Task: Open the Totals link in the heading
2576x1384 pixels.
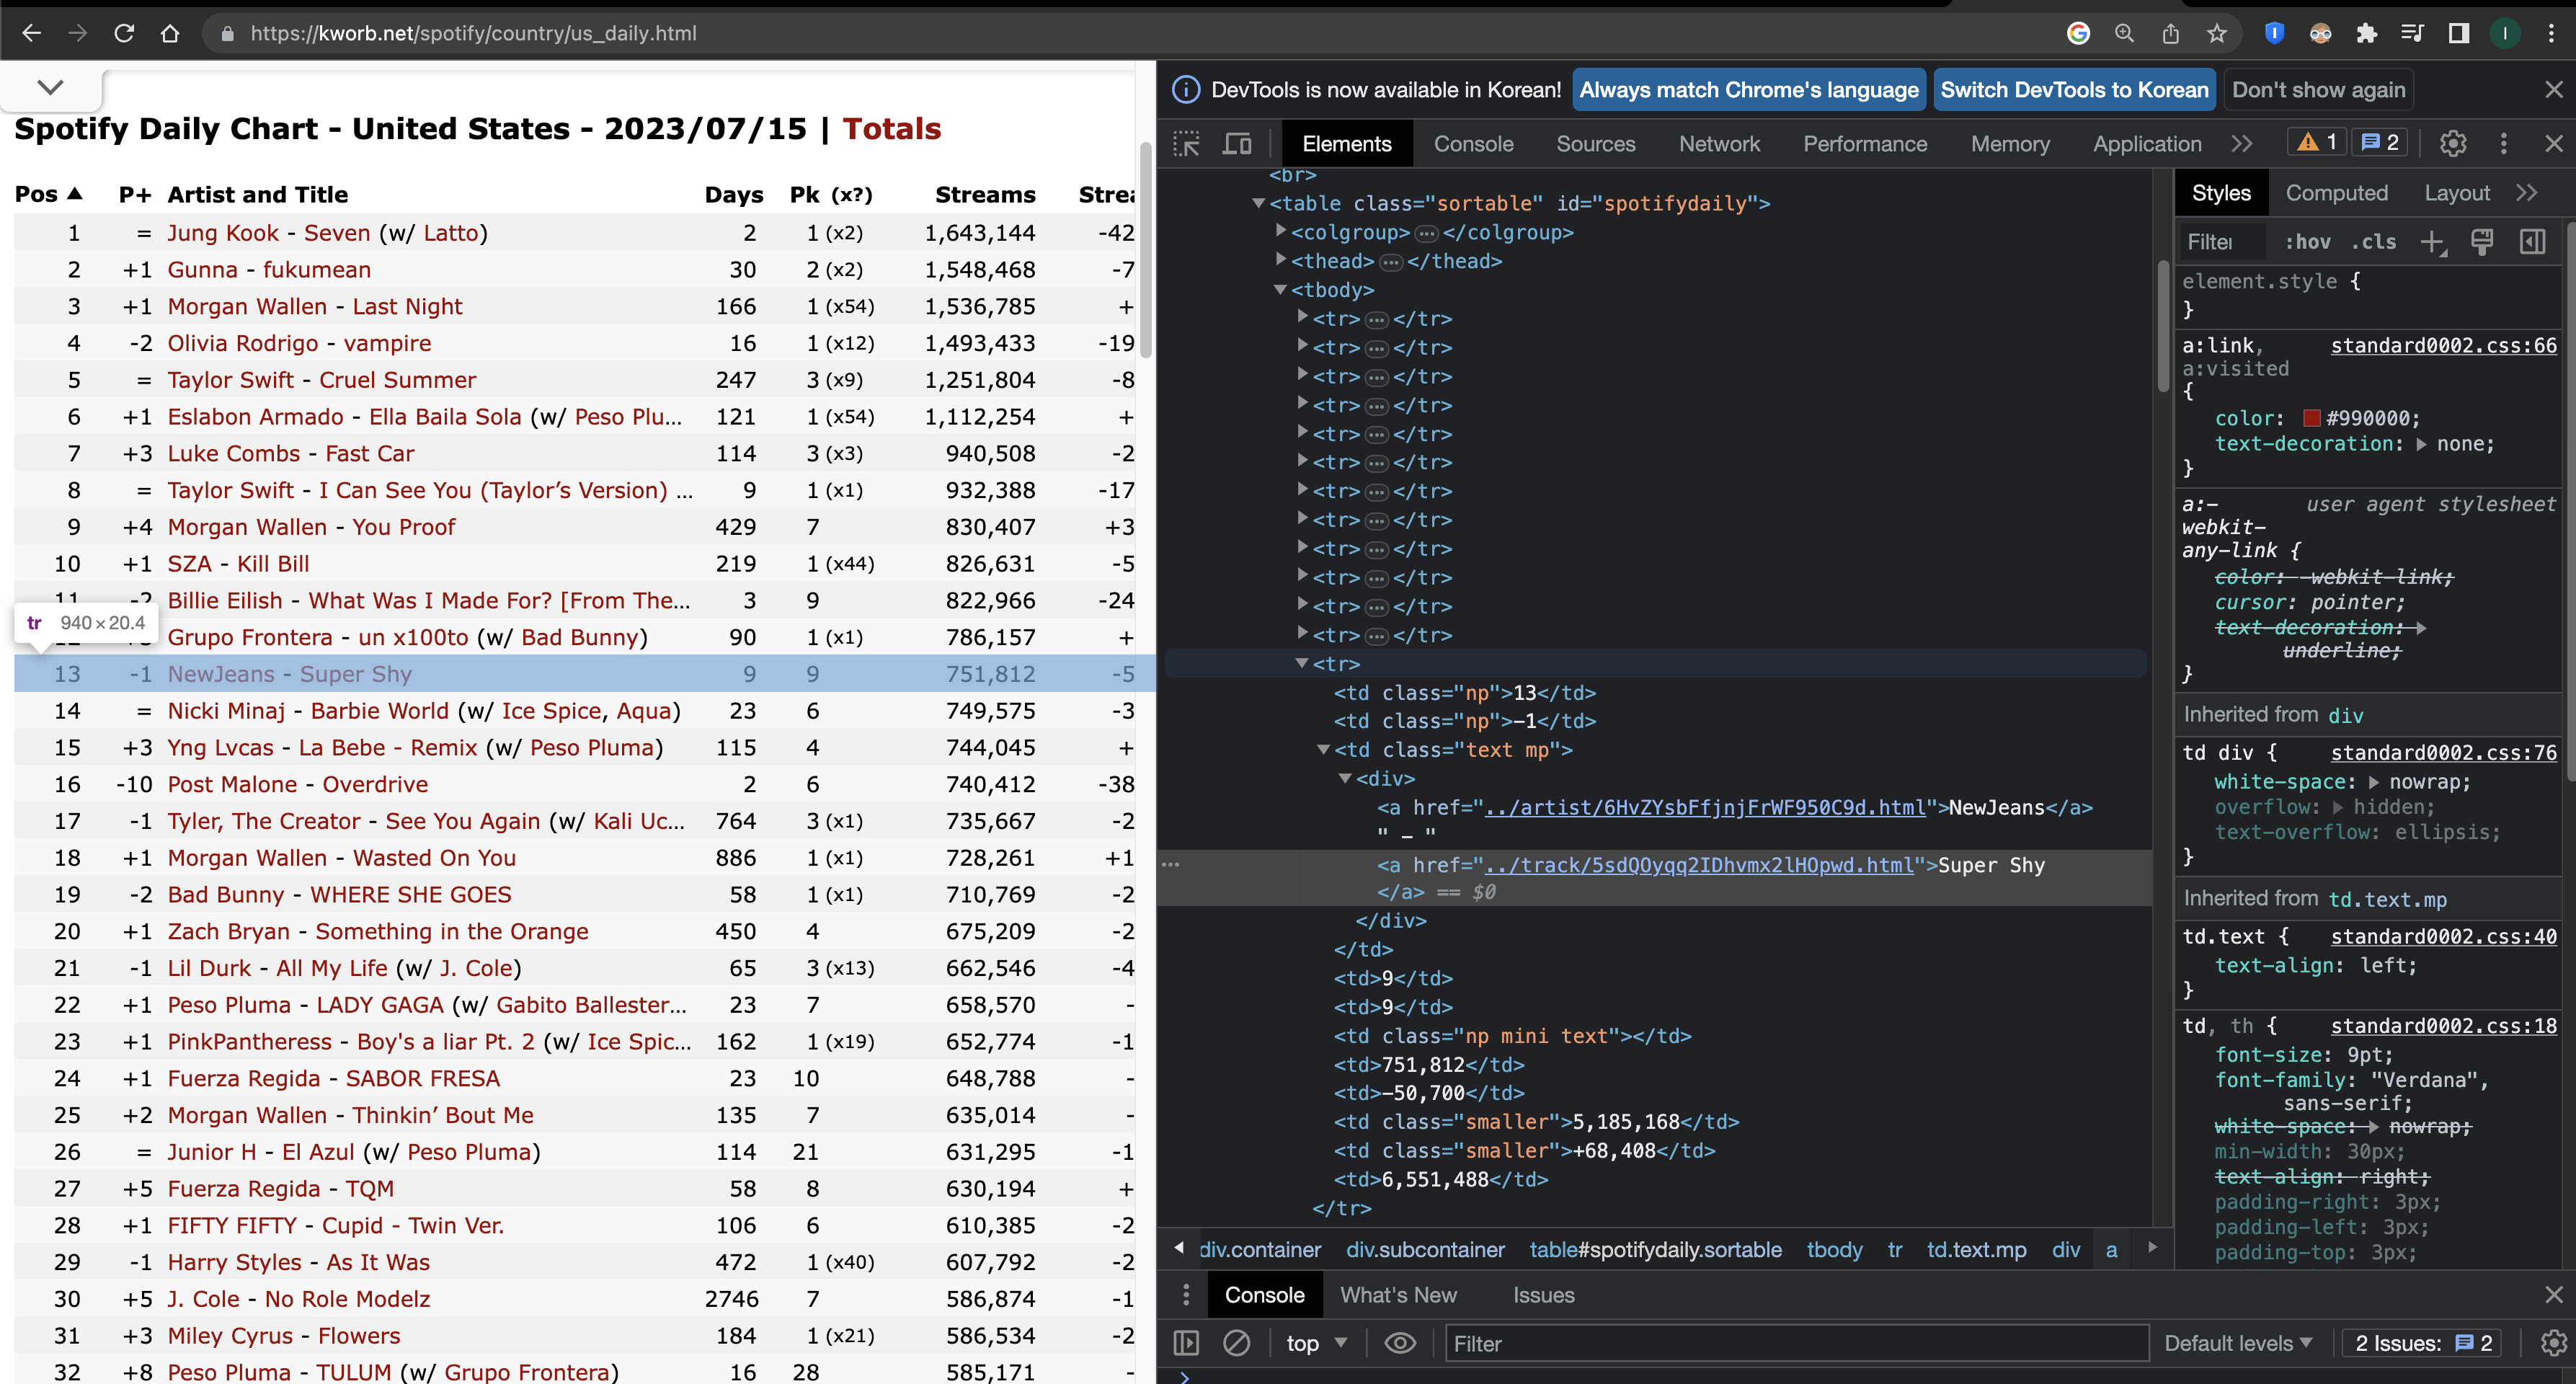Action: point(891,129)
